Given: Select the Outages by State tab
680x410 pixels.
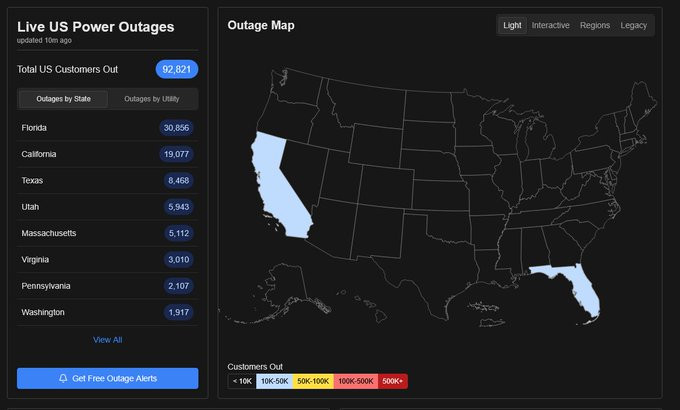Looking at the screenshot, I should click(x=63, y=99).
